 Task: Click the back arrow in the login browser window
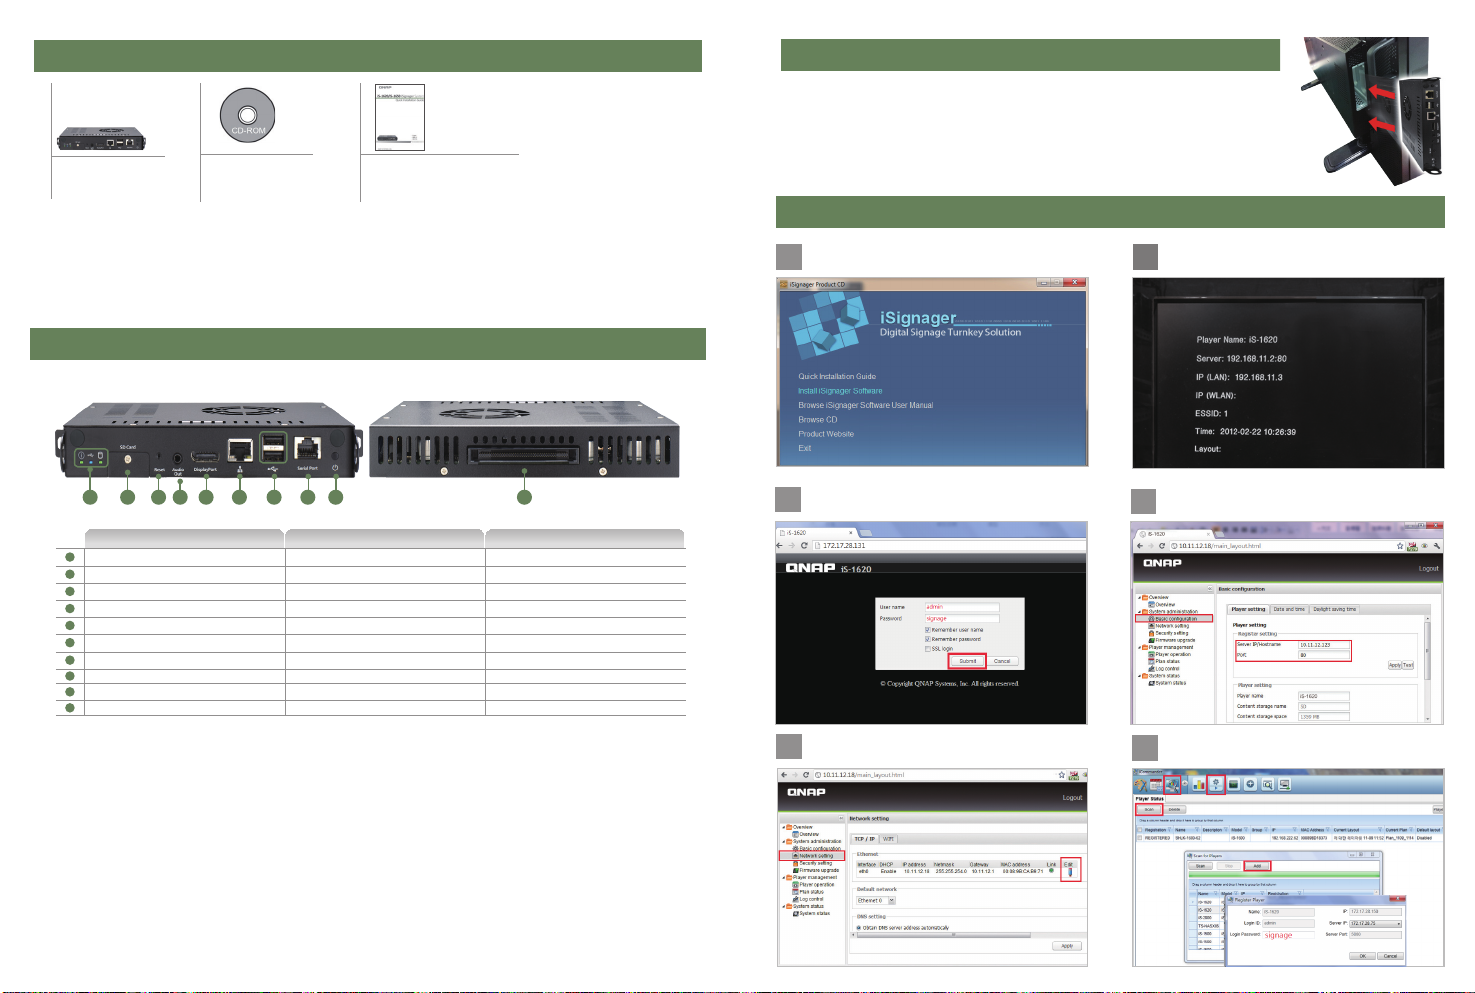point(779,545)
